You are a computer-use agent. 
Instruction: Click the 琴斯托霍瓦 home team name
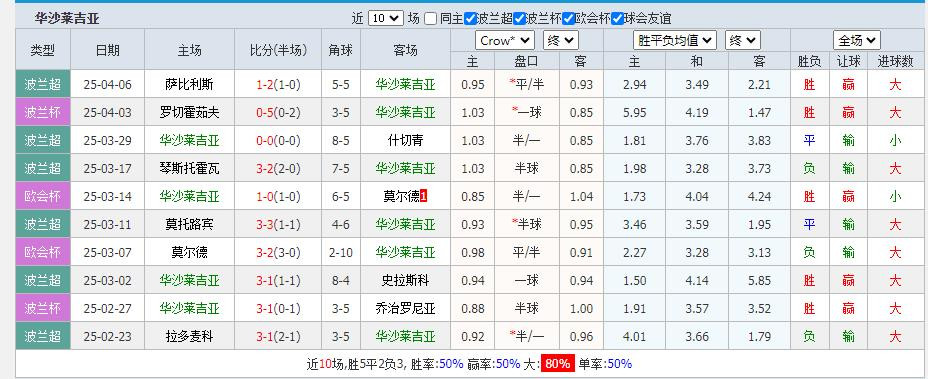coord(189,169)
